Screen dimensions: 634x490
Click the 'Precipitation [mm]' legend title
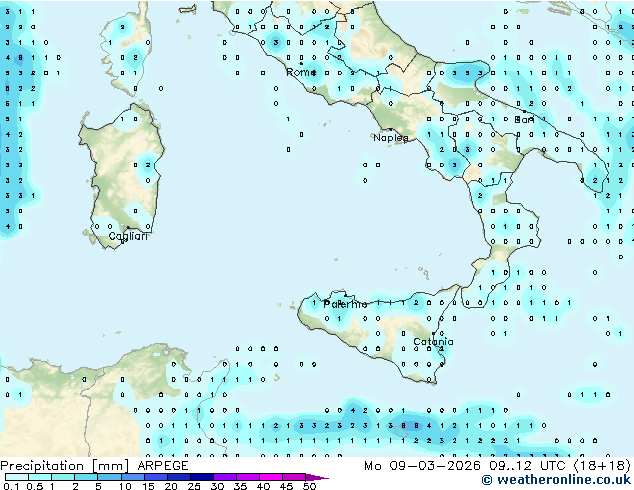pyautogui.click(x=65, y=466)
